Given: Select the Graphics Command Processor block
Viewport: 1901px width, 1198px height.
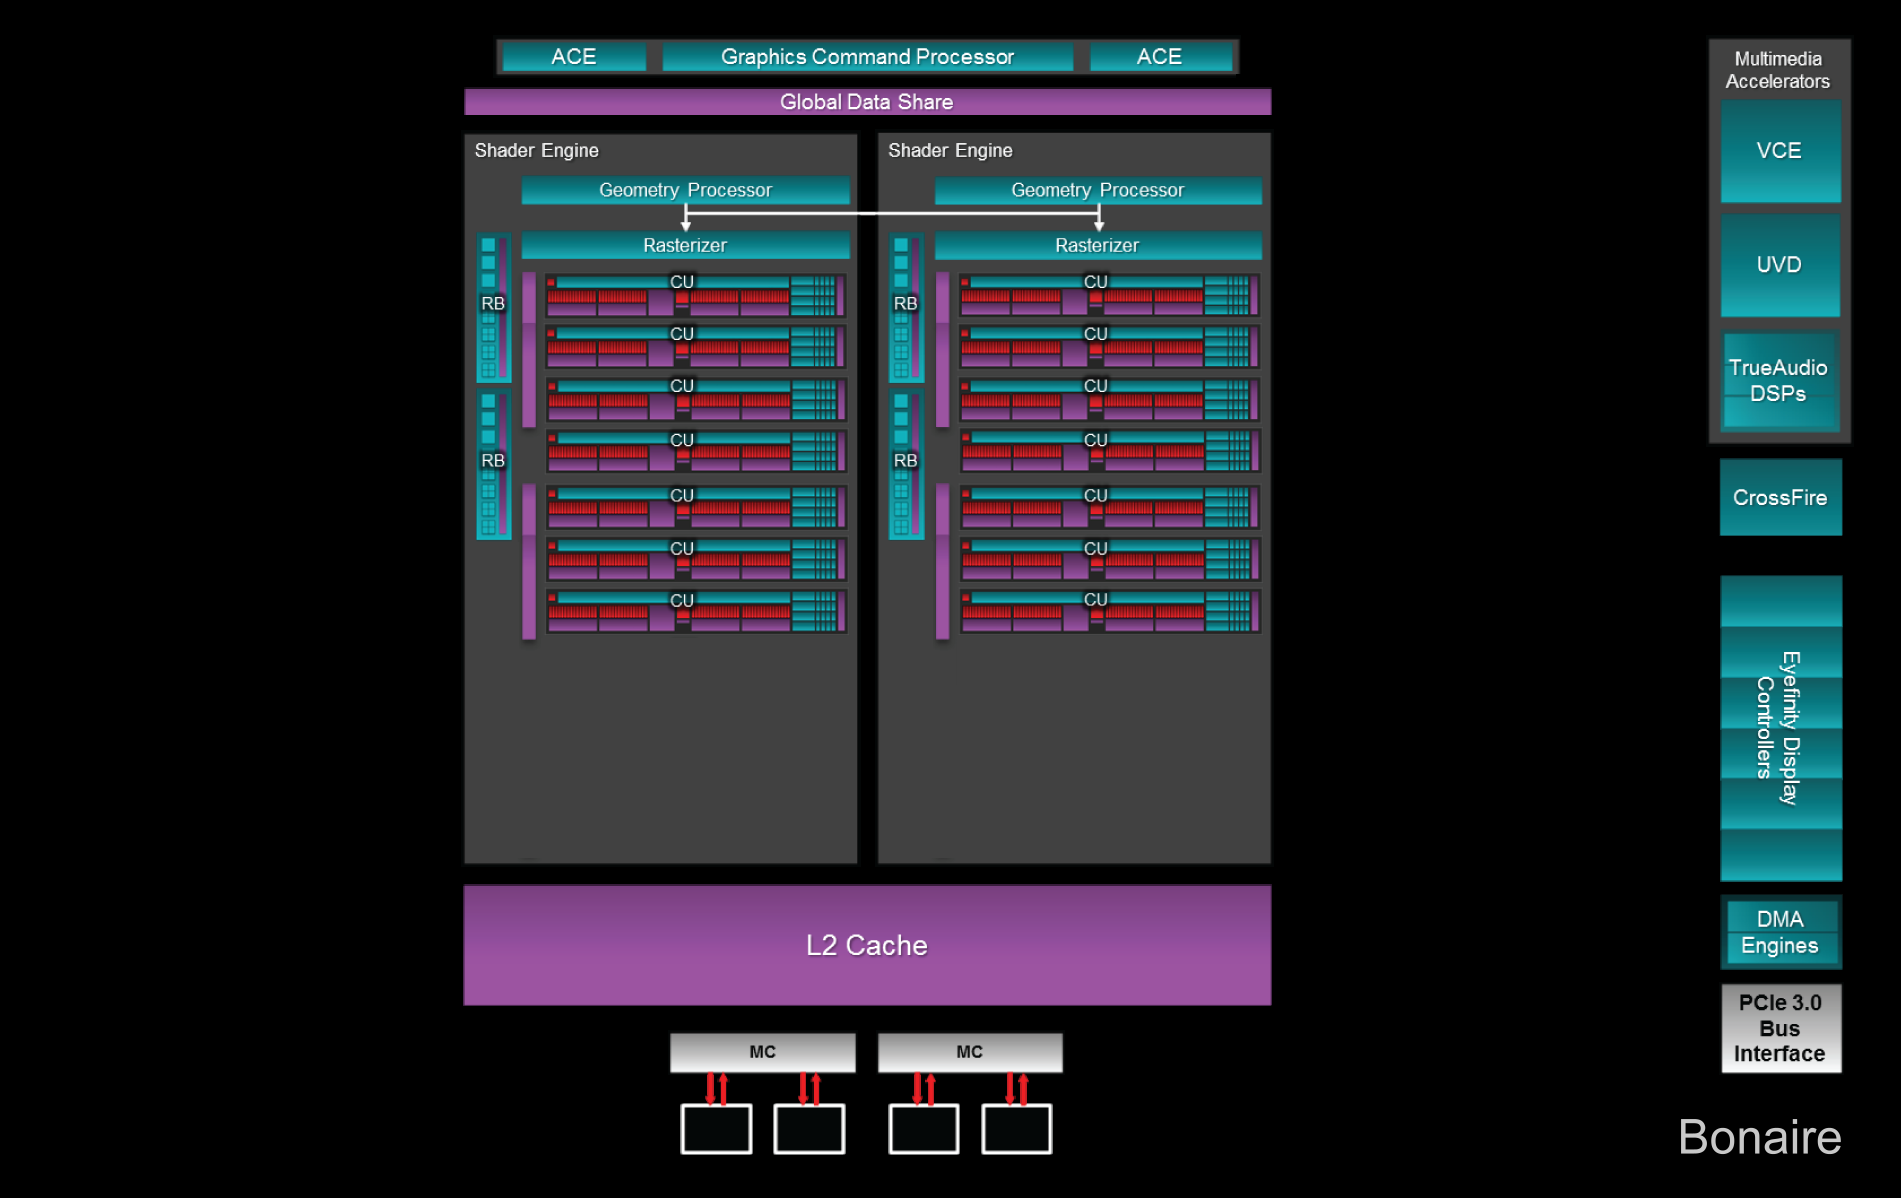Looking at the screenshot, I should [867, 57].
